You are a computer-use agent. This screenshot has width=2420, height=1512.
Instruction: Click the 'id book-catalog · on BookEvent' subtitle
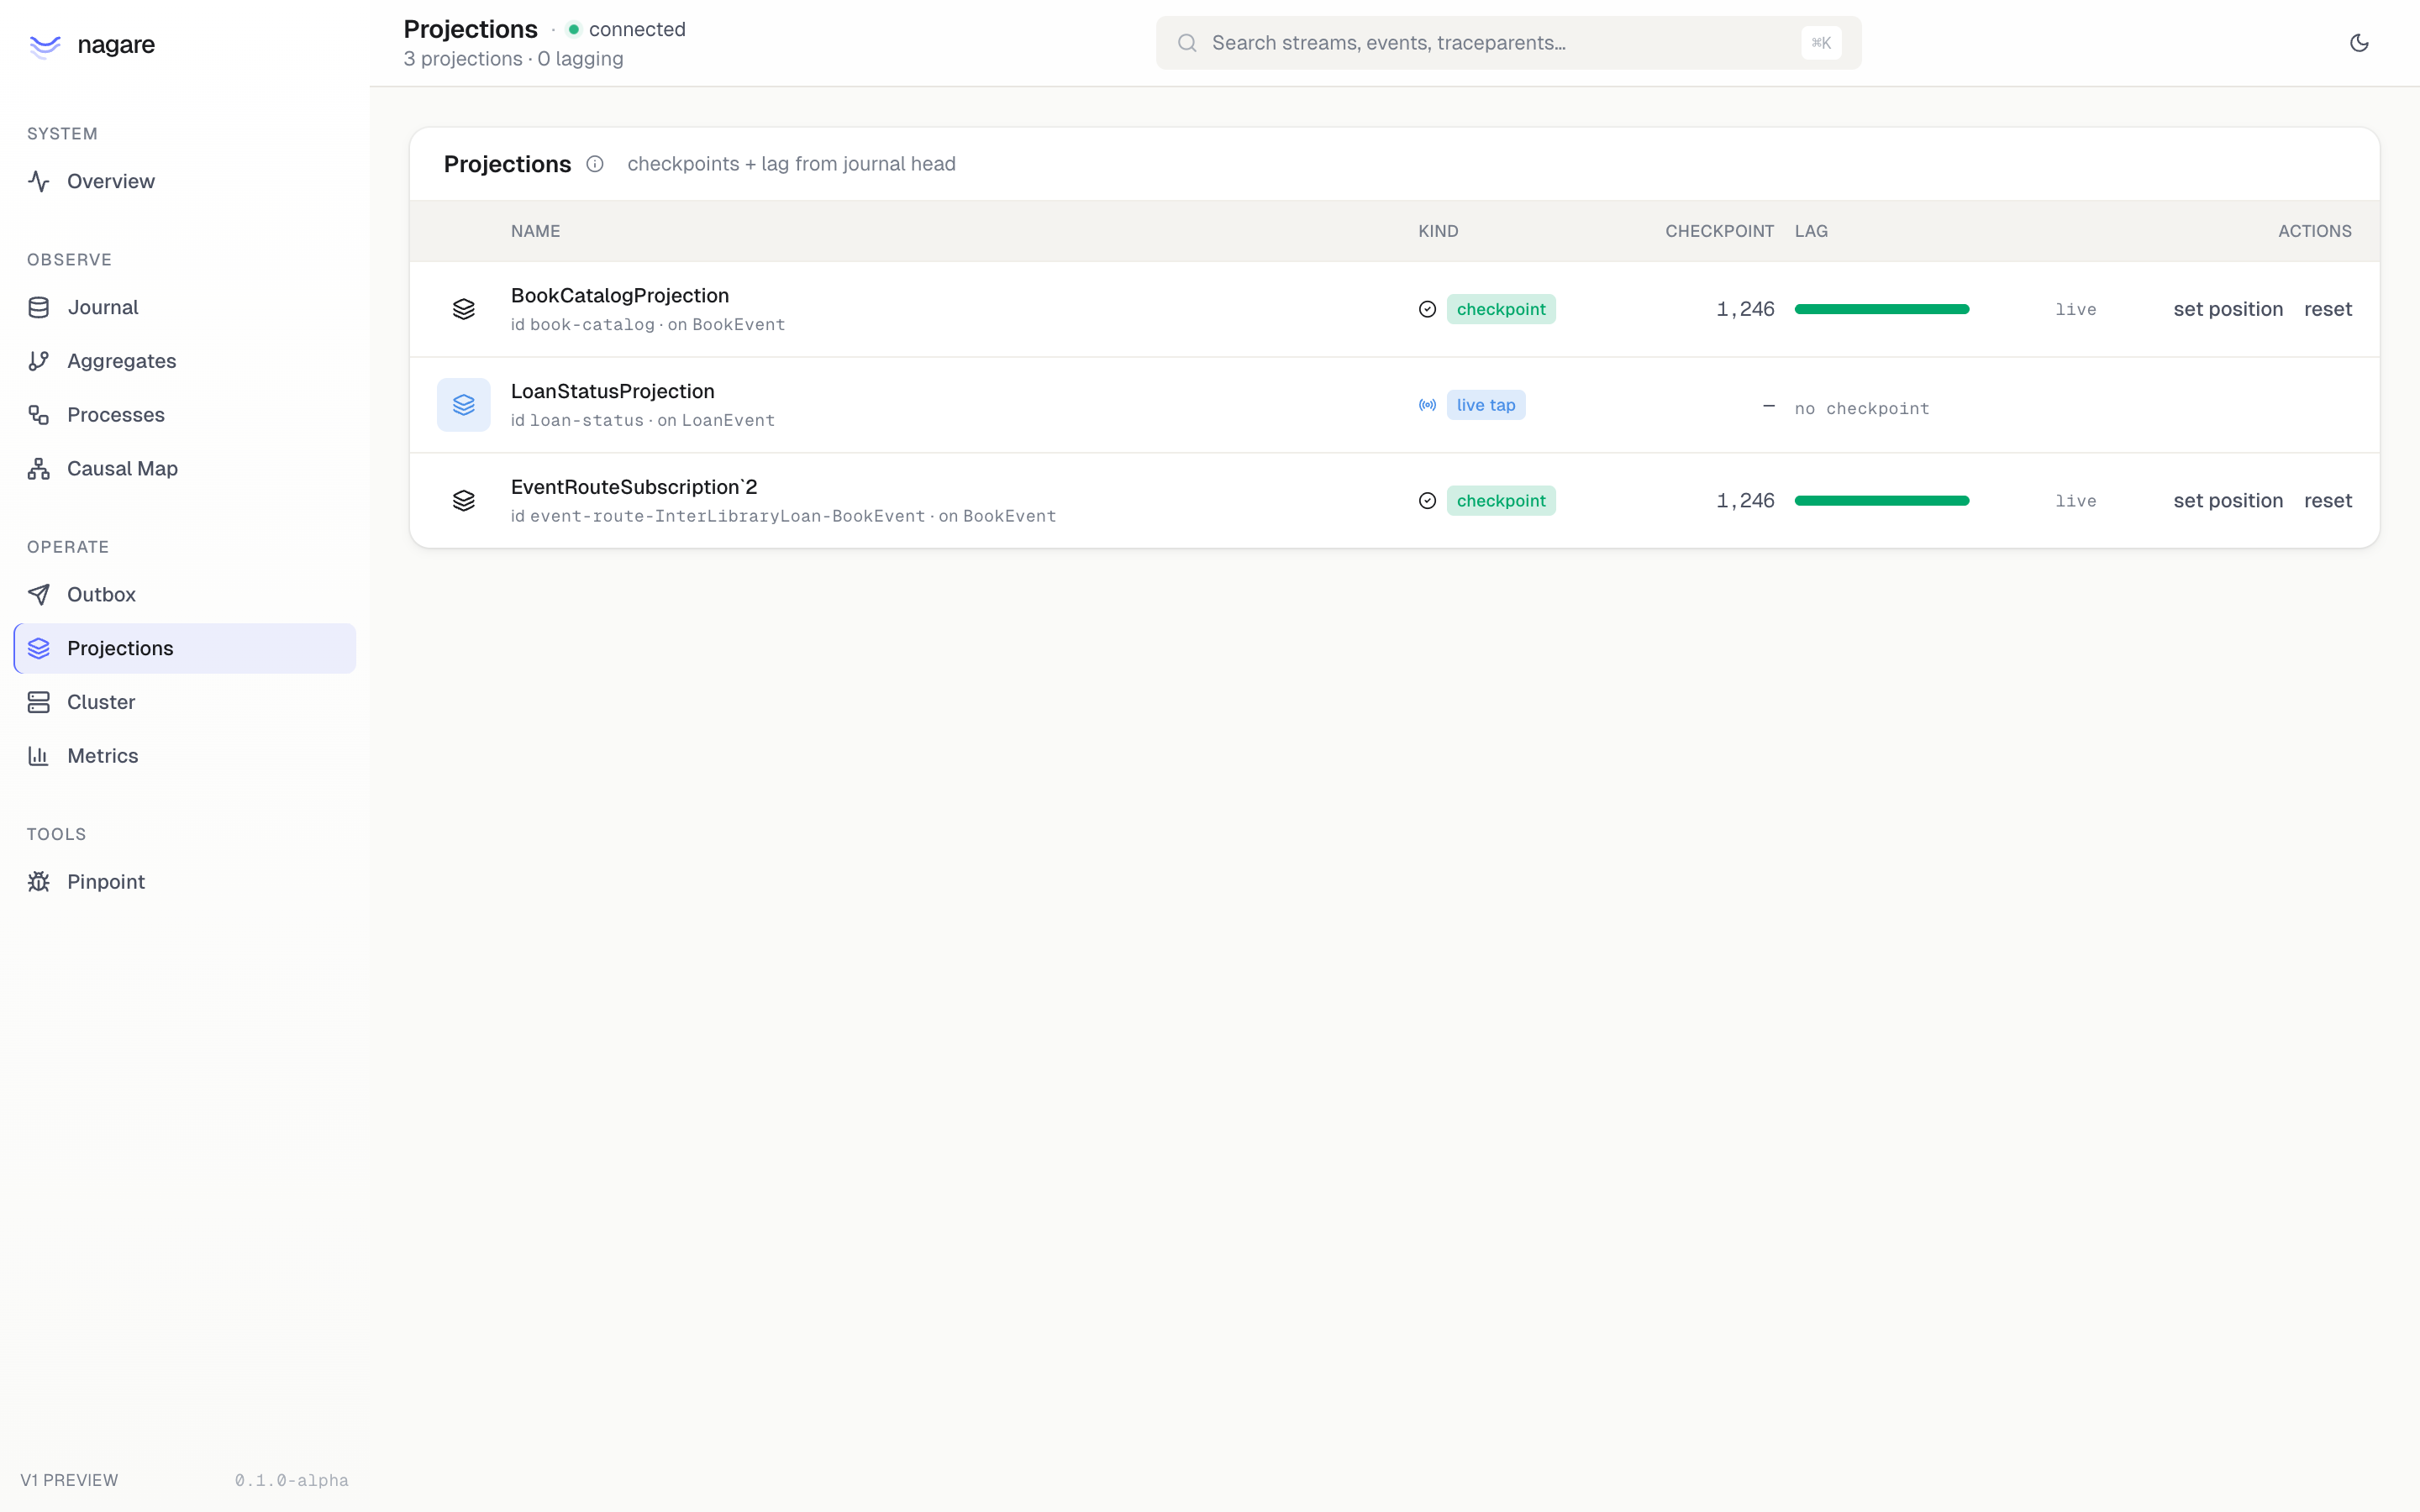point(648,324)
